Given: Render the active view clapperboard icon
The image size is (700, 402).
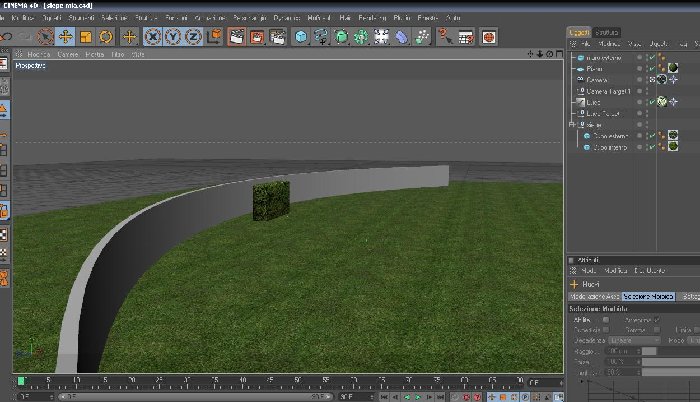Looking at the screenshot, I should [236, 37].
